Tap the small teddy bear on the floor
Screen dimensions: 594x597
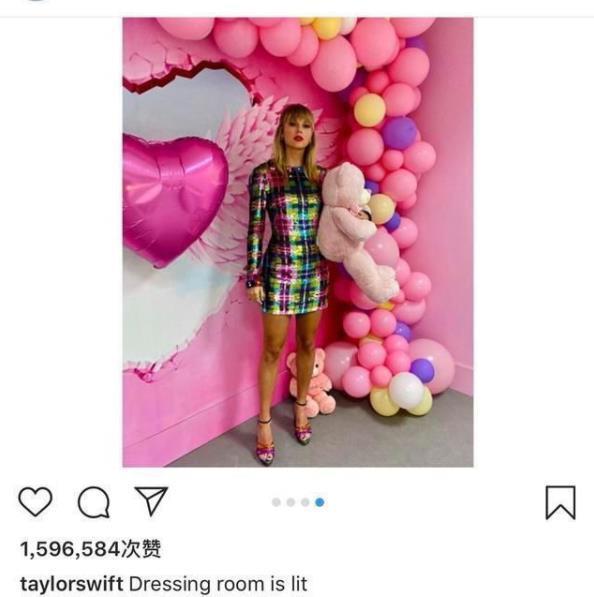(x=312, y=383)
